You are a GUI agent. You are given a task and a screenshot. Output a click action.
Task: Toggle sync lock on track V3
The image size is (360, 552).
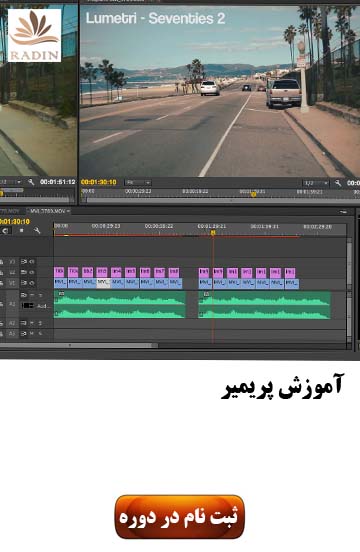24,262
